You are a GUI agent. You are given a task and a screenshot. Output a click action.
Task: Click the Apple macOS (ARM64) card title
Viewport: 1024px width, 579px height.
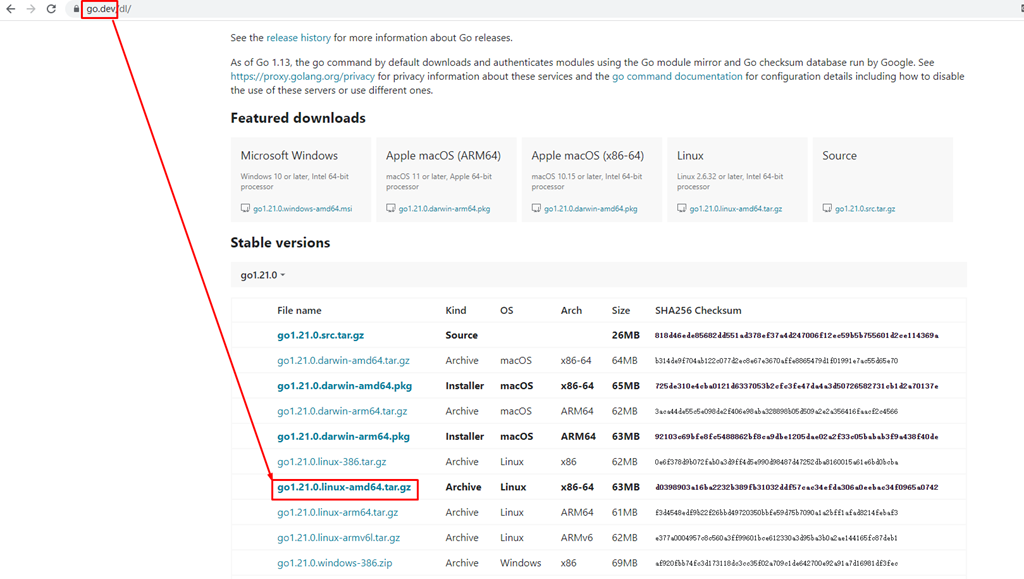(x=443, y=155)
